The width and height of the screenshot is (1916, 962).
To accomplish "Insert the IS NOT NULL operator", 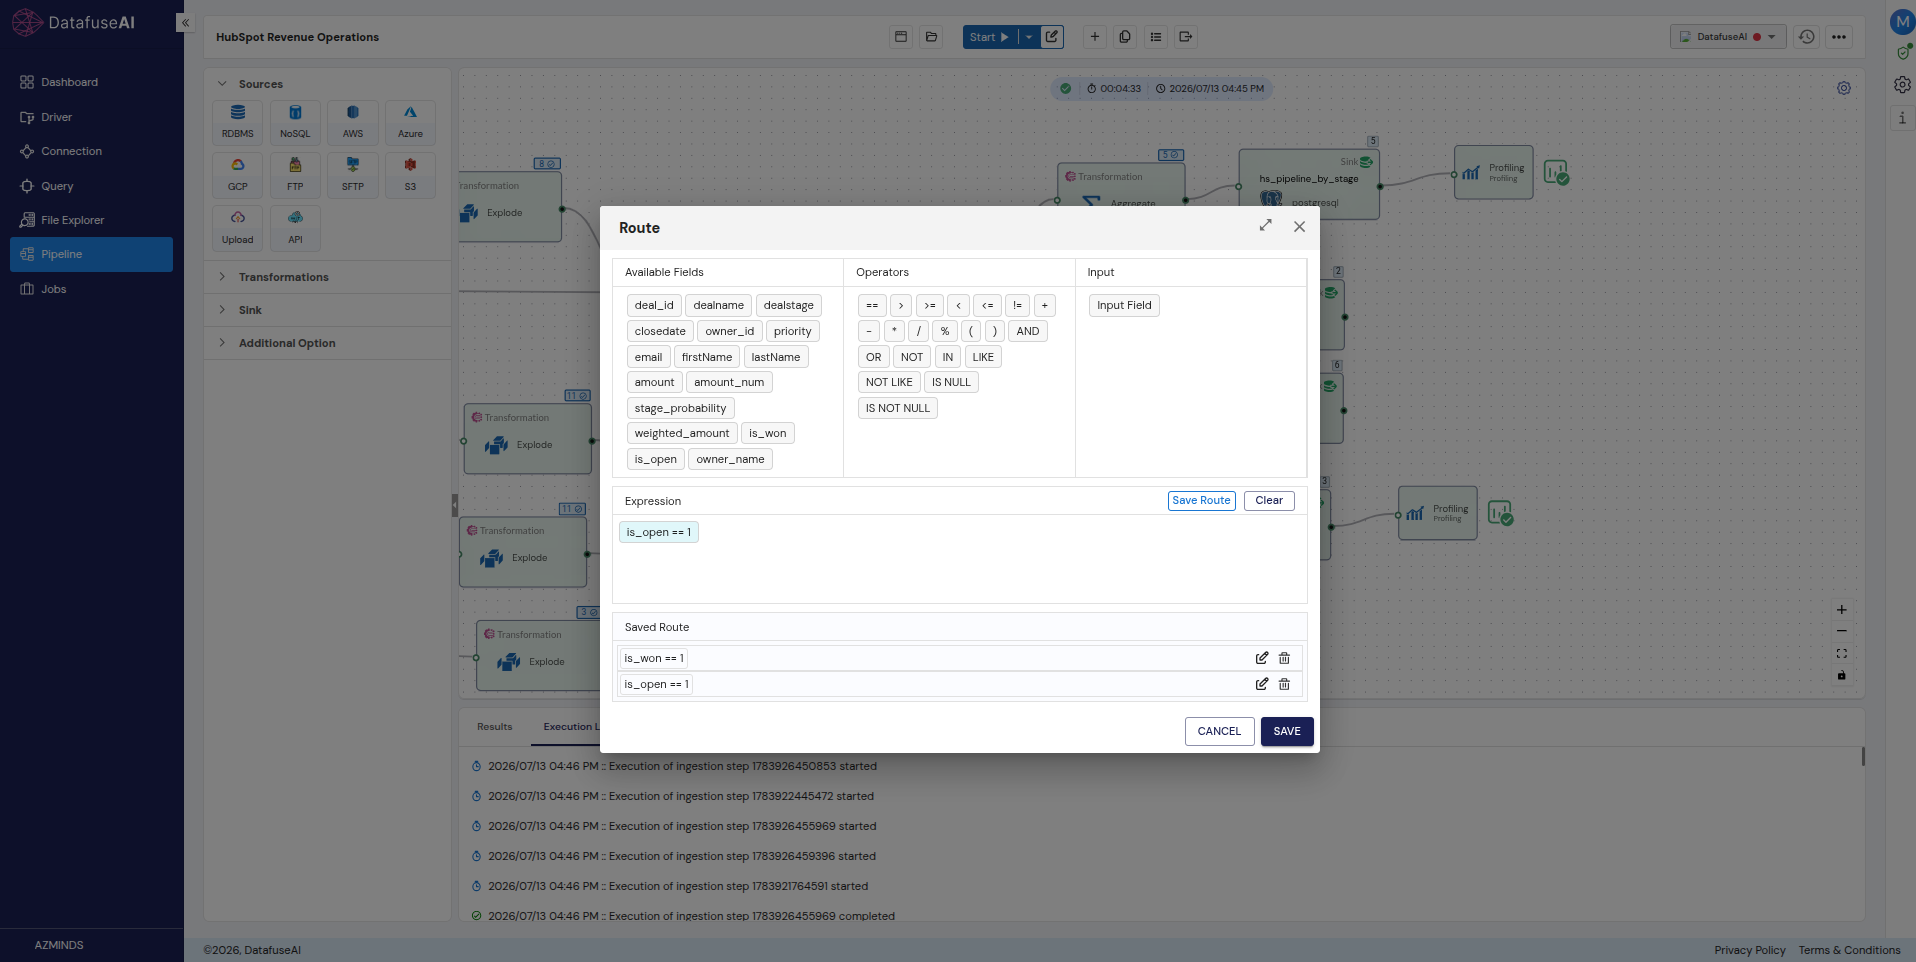I will click(x=898, y=408).
